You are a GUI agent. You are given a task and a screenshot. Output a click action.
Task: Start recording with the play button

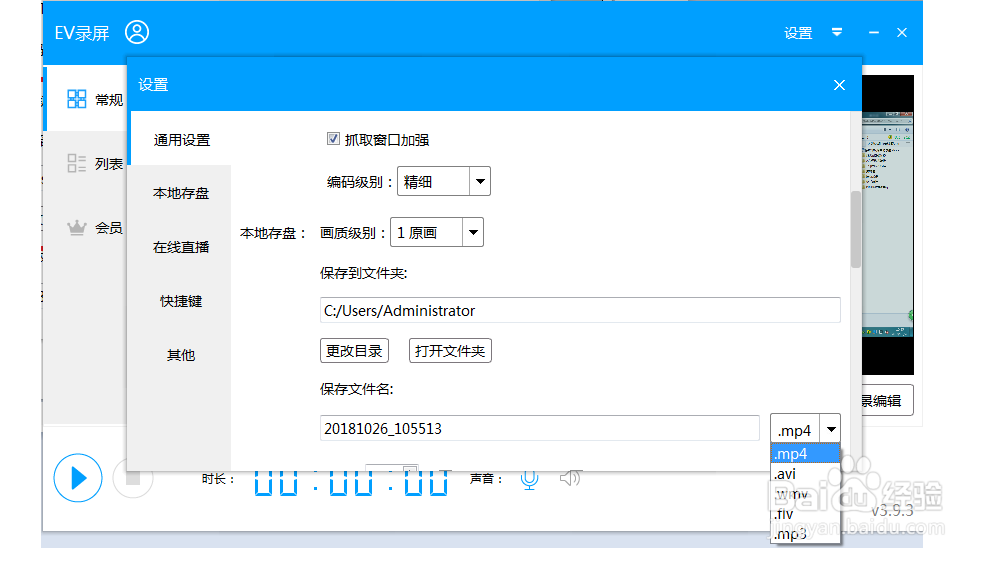78,478
